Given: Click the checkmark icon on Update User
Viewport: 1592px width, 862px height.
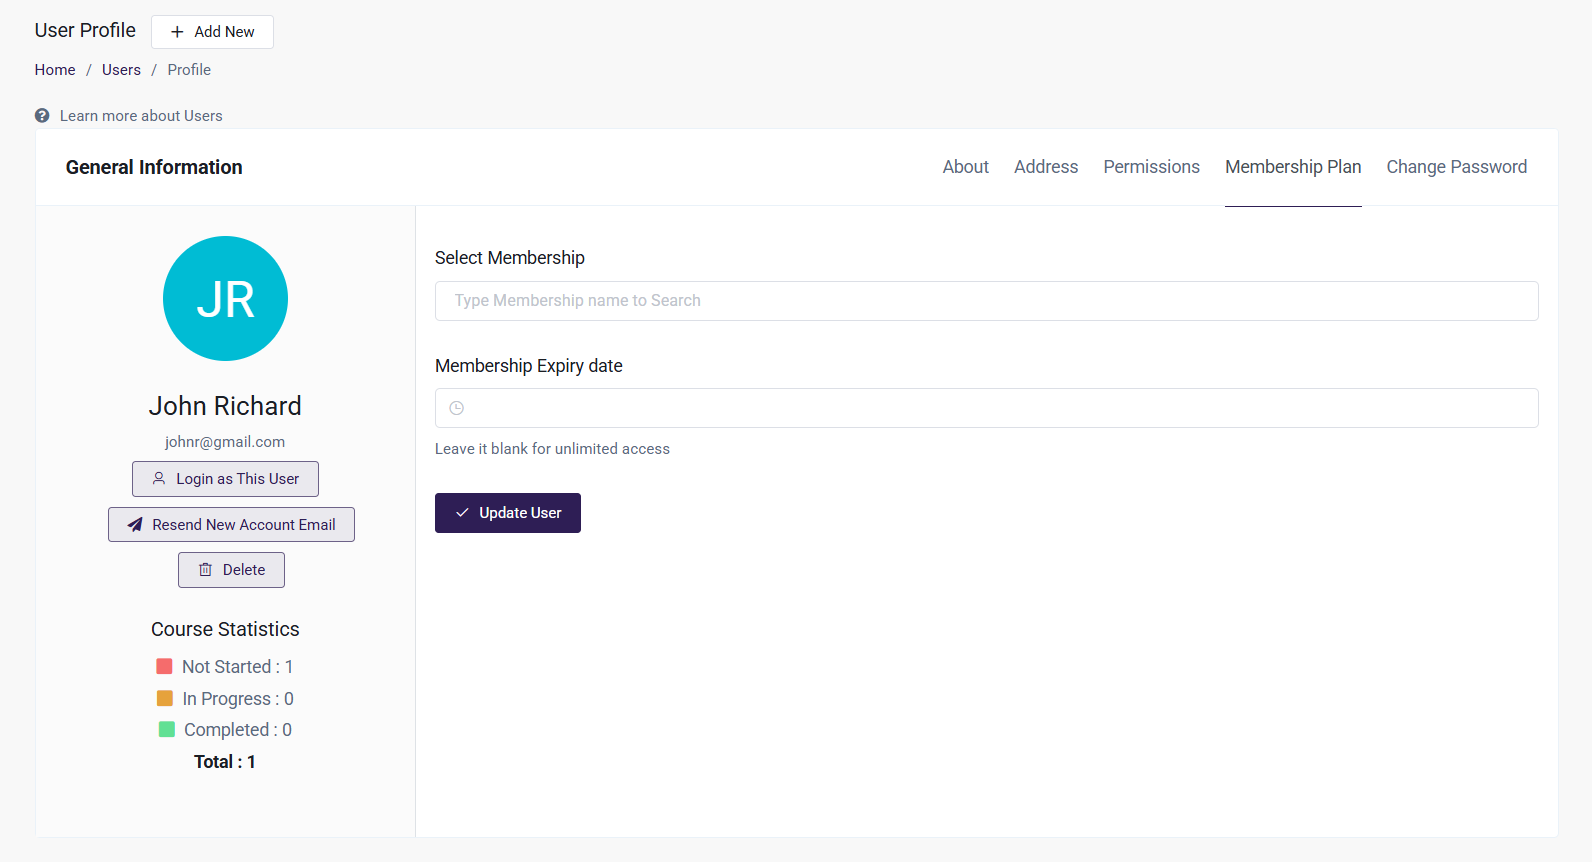Looking at the screenshot, I should (x=462, y=513).
